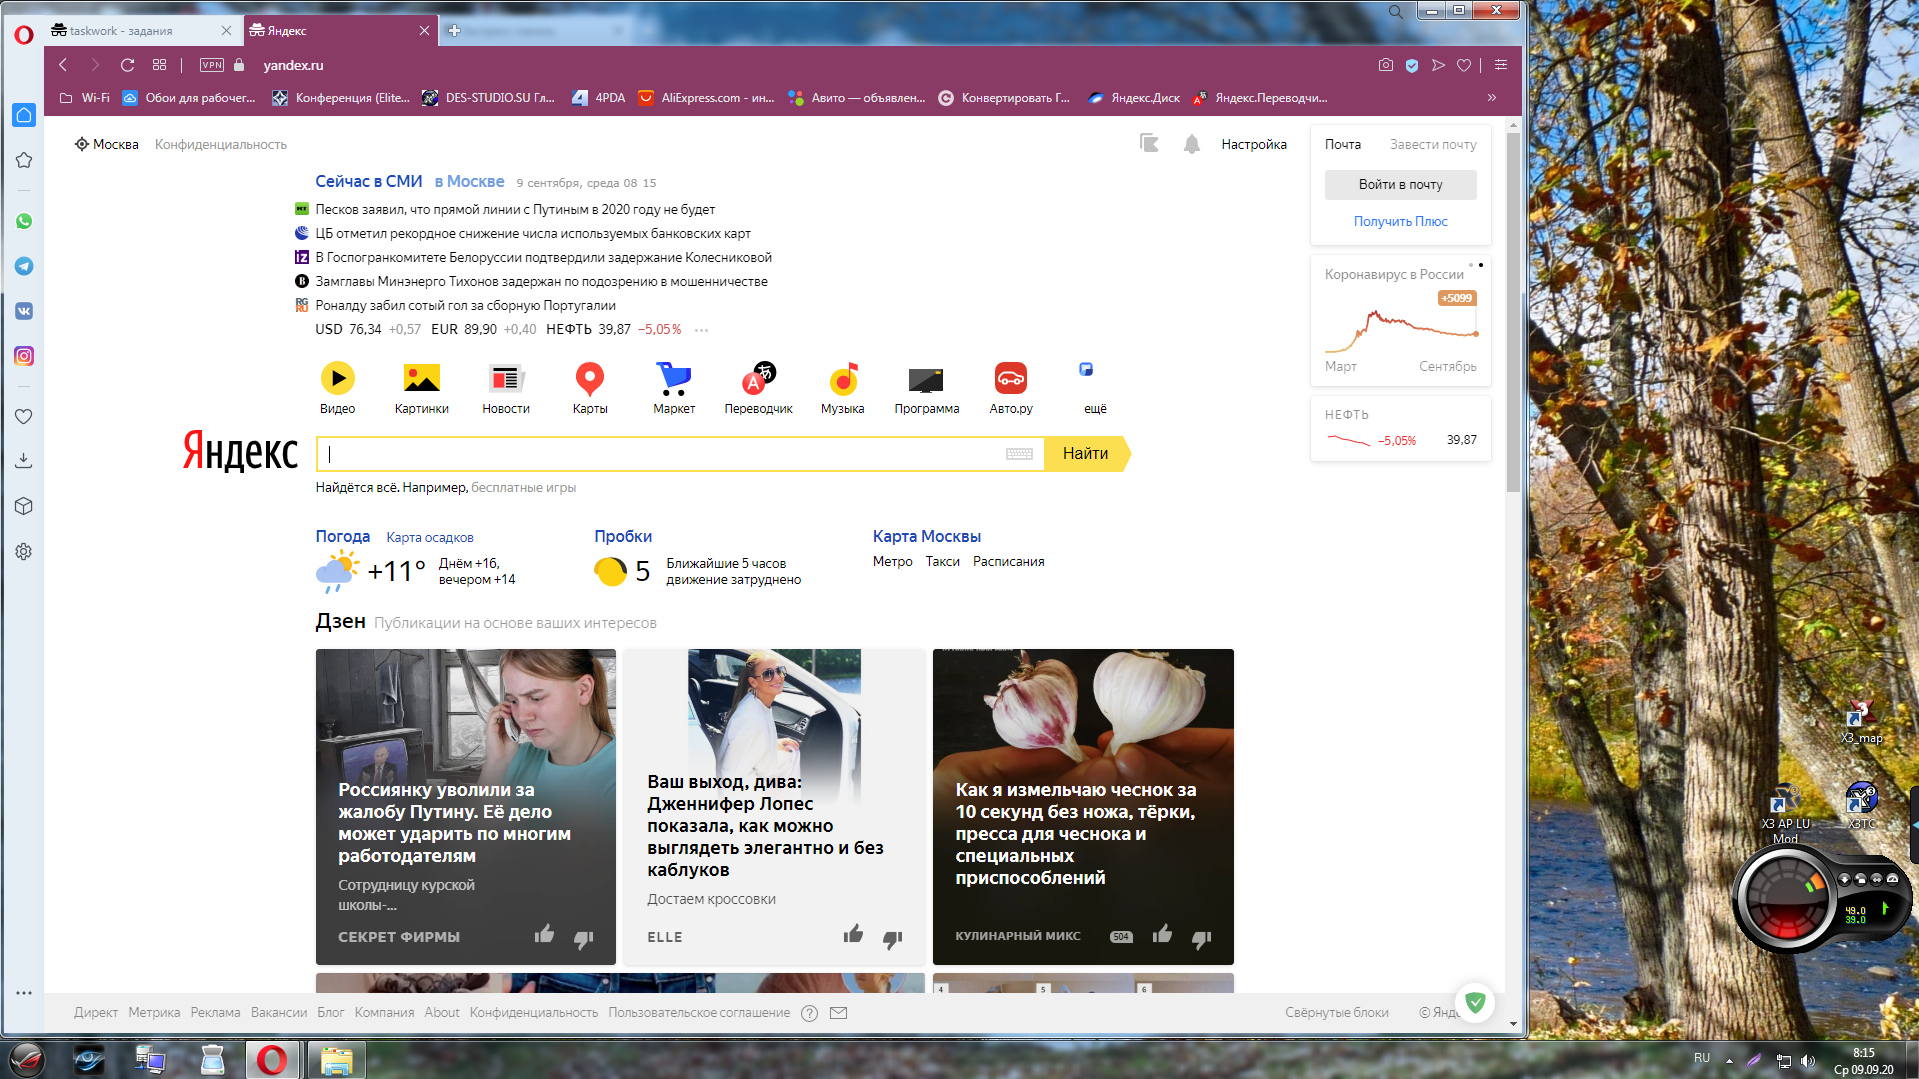This screenshot has width=1919, height=1079.
Task: Open Yandex Маркет service
Action: pyautogui.click(x=674, y=388)
